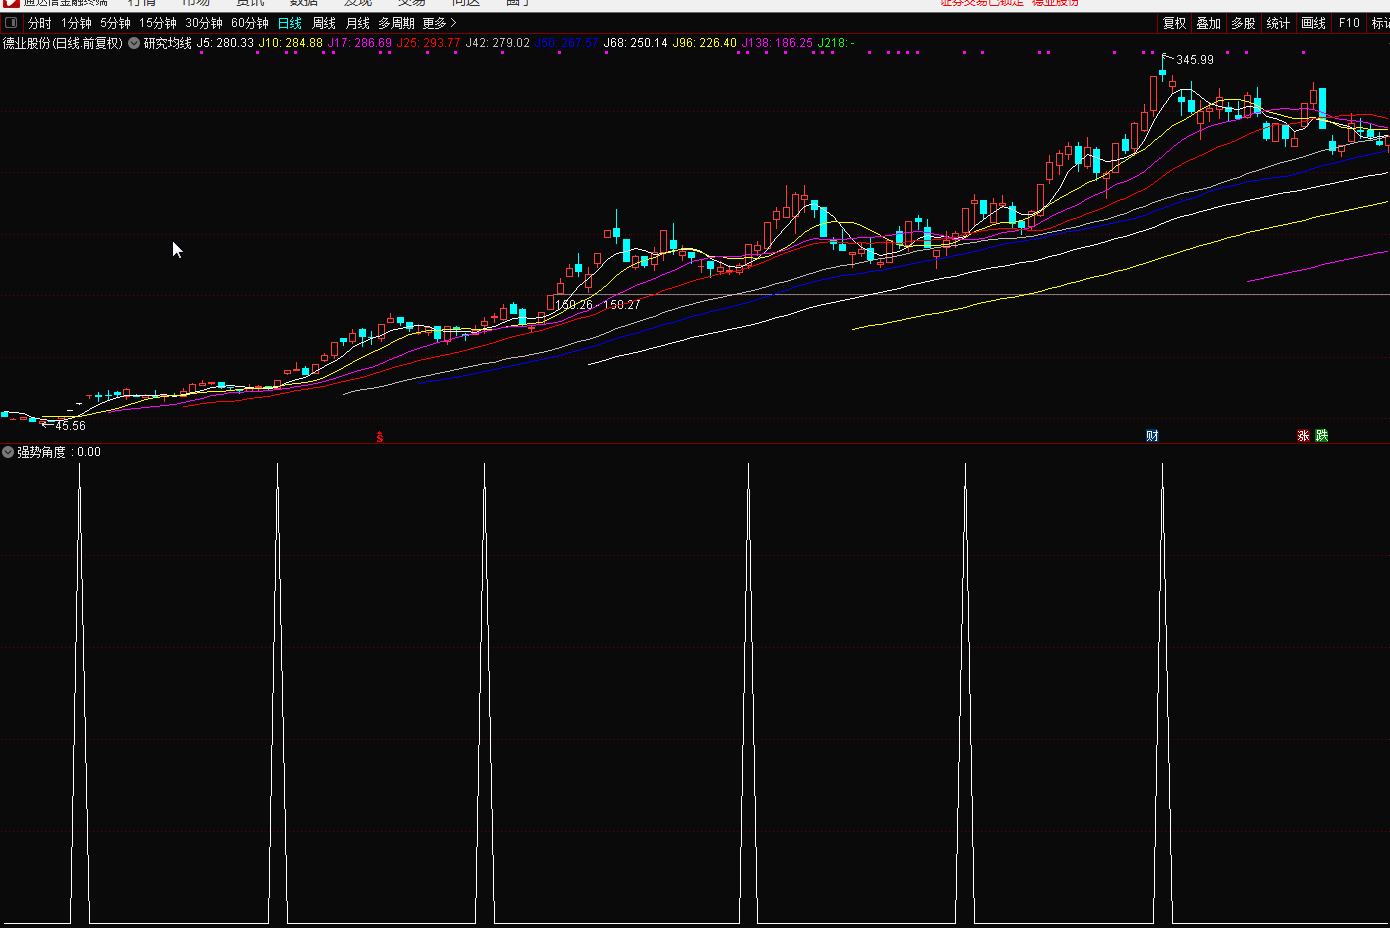1390x928 pixels.
Task: Click the red 涨 marker icon
Action: [x=1303, y=436]
